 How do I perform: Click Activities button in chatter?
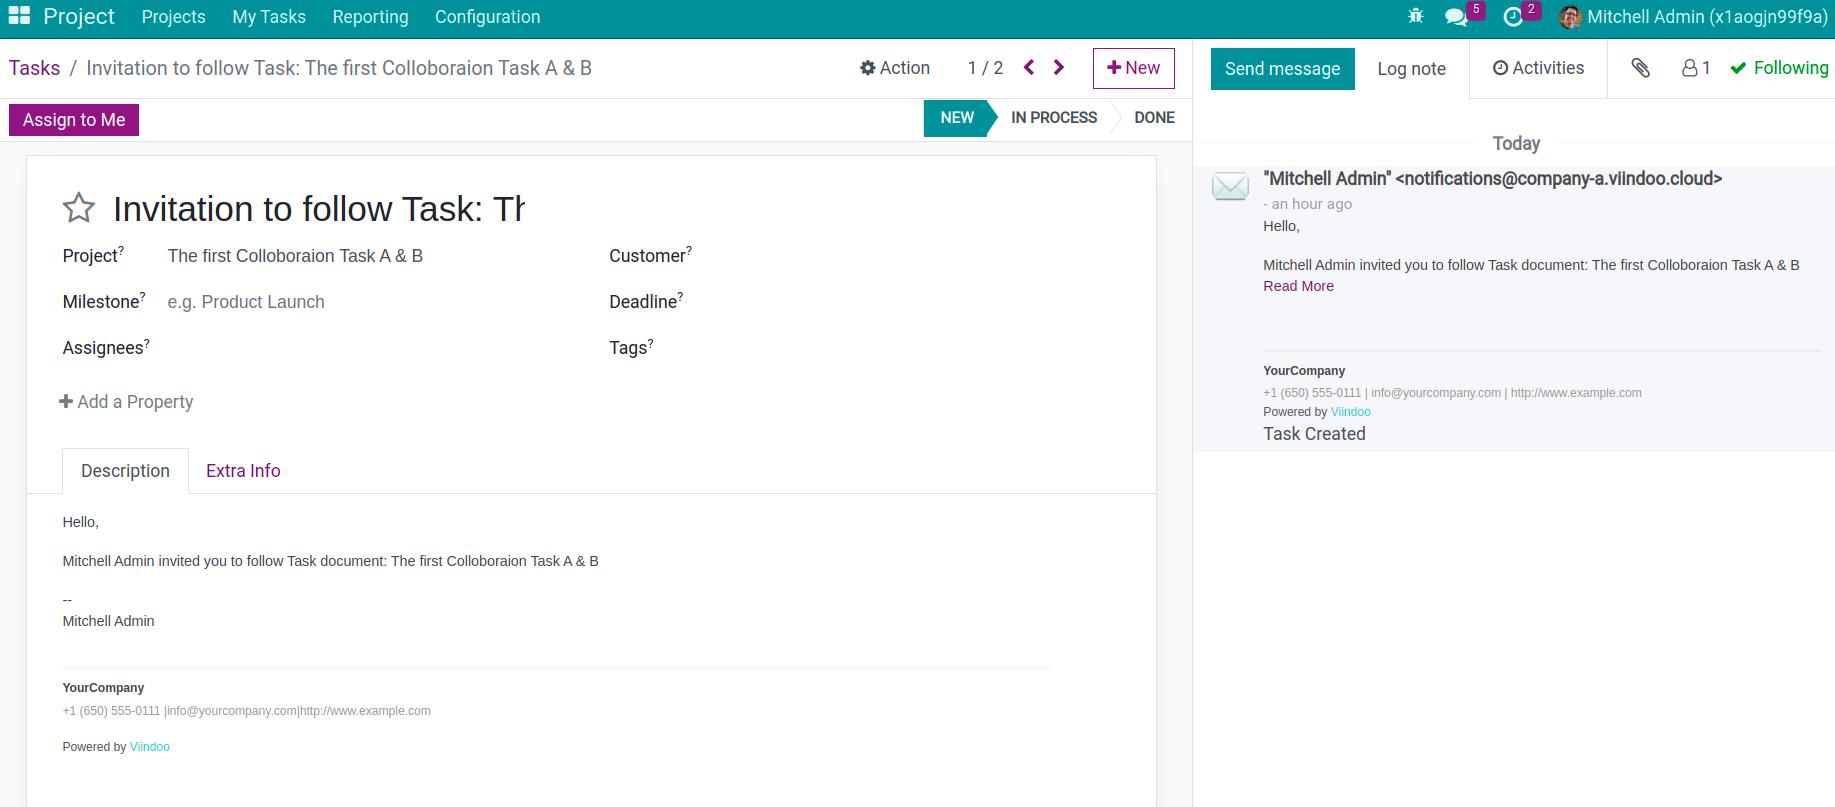coord(1538,68)
